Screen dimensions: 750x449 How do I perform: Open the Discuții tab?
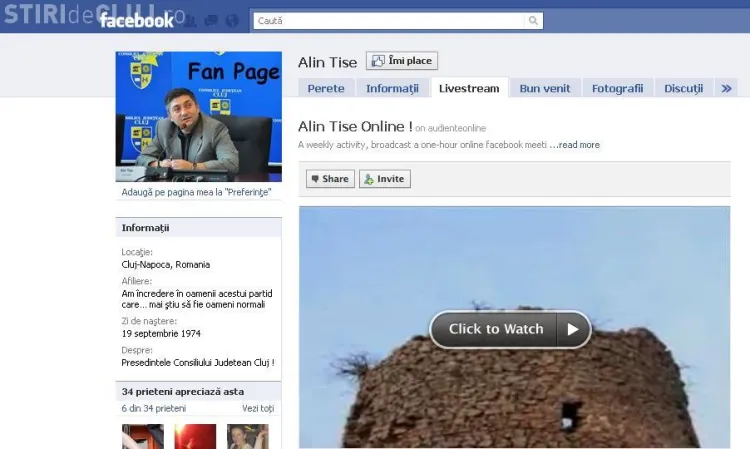pos(683,88)
